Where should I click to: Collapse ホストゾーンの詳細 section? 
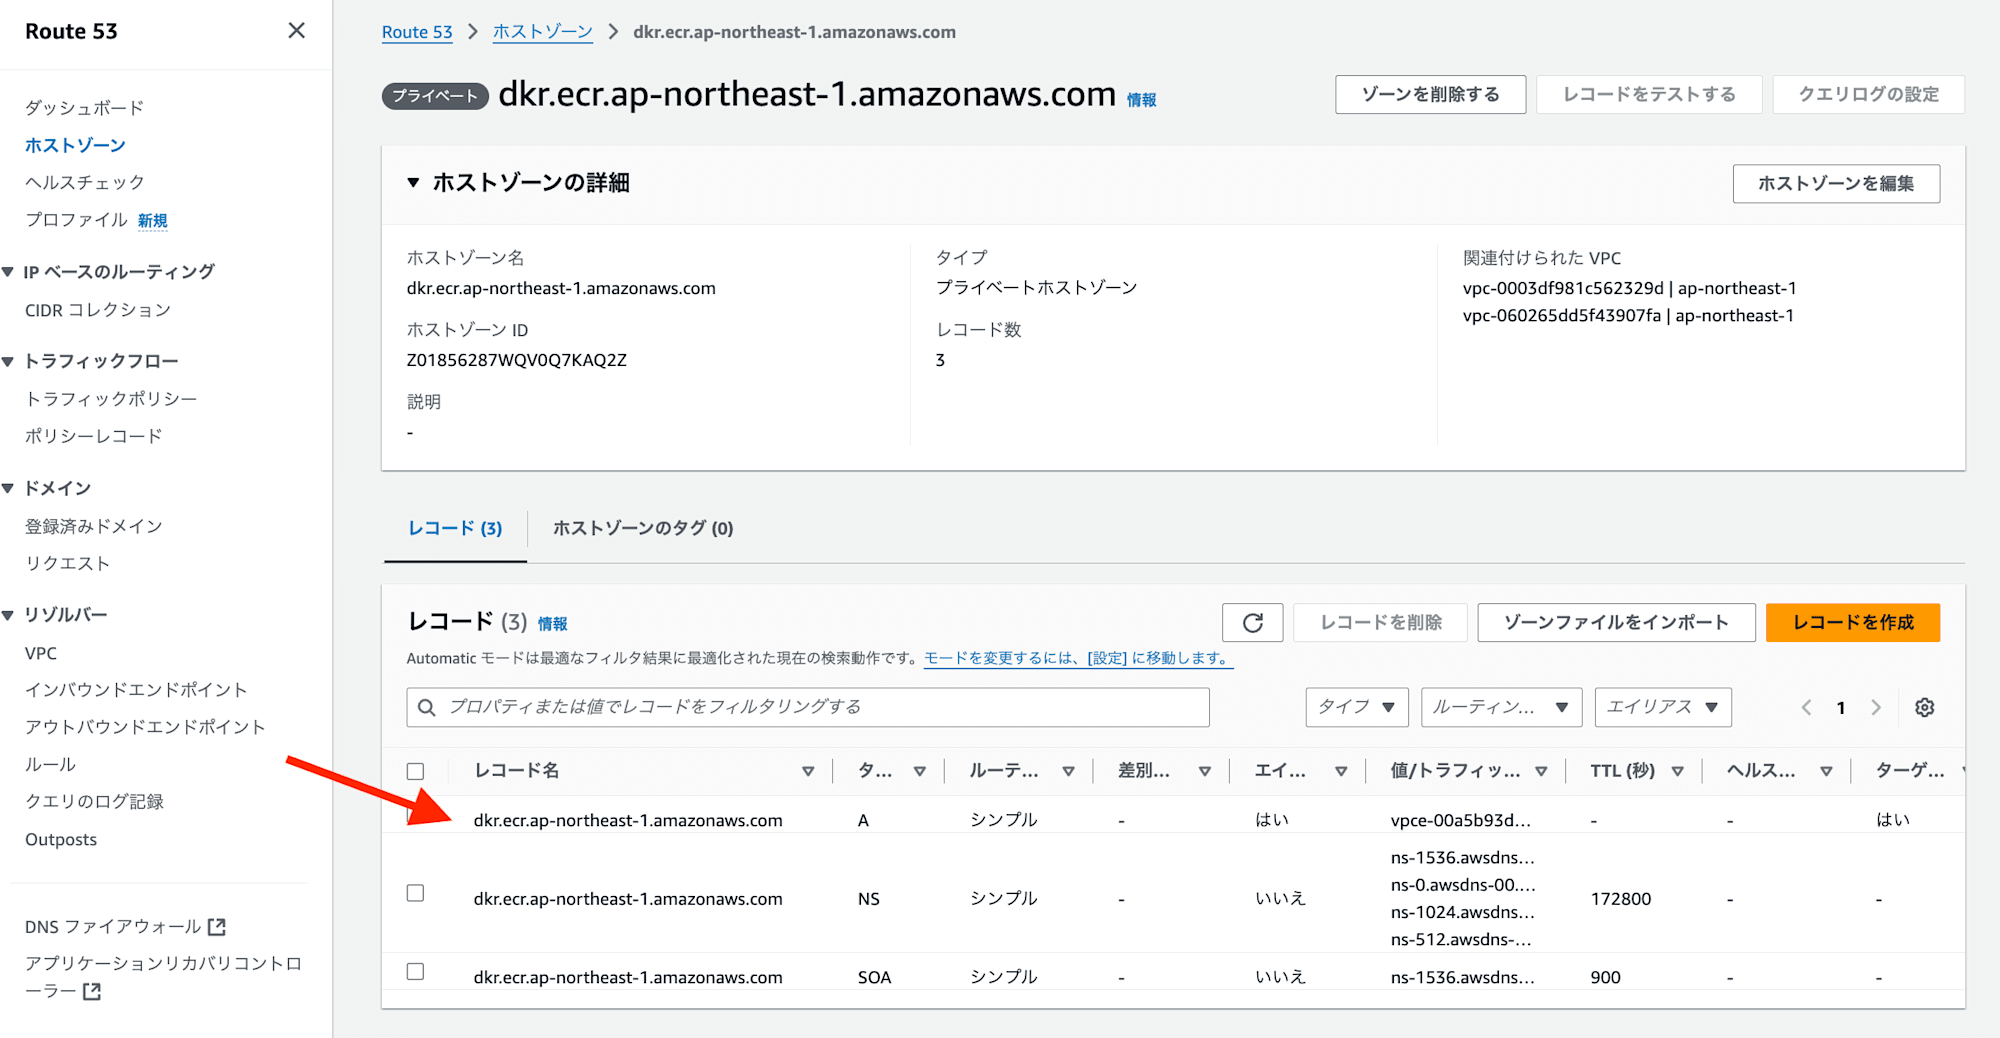coord(413,183)
